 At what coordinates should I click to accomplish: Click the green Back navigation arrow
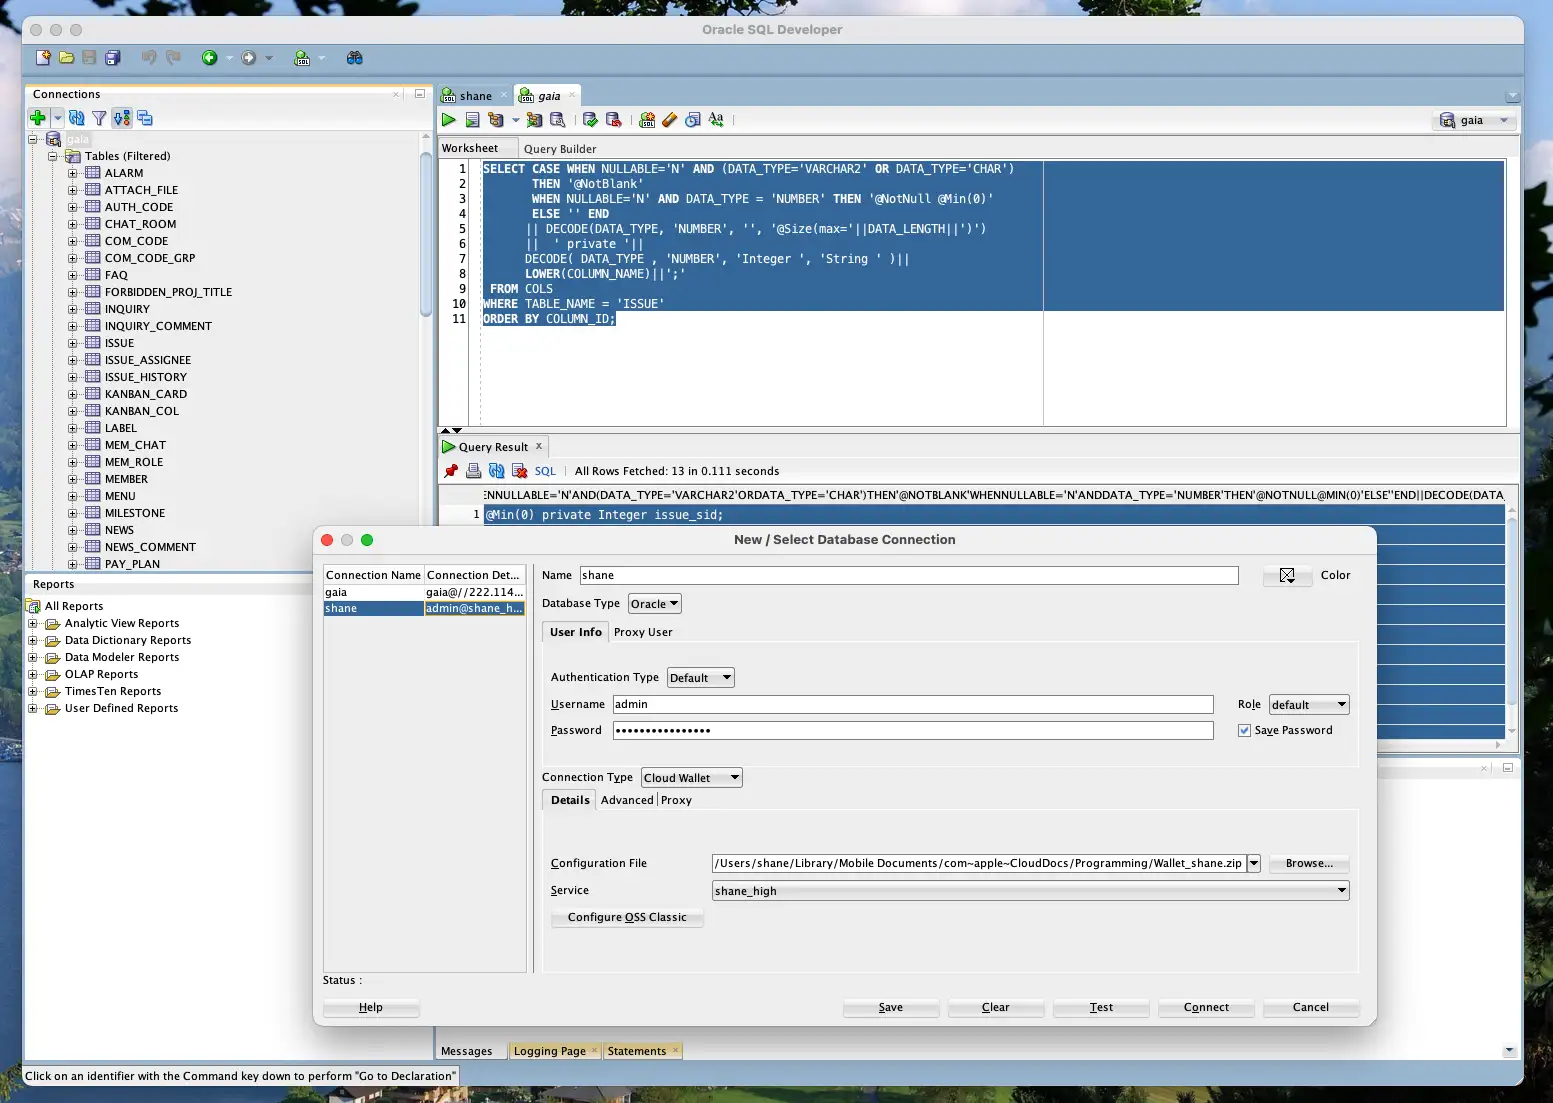pyautogui.click(x=209, y=58)
